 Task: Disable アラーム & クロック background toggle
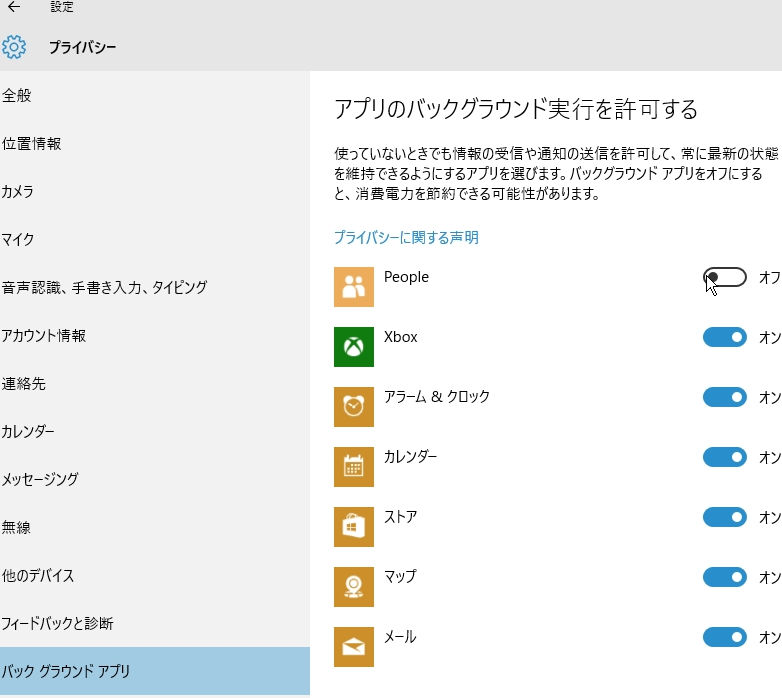point(725,397)
